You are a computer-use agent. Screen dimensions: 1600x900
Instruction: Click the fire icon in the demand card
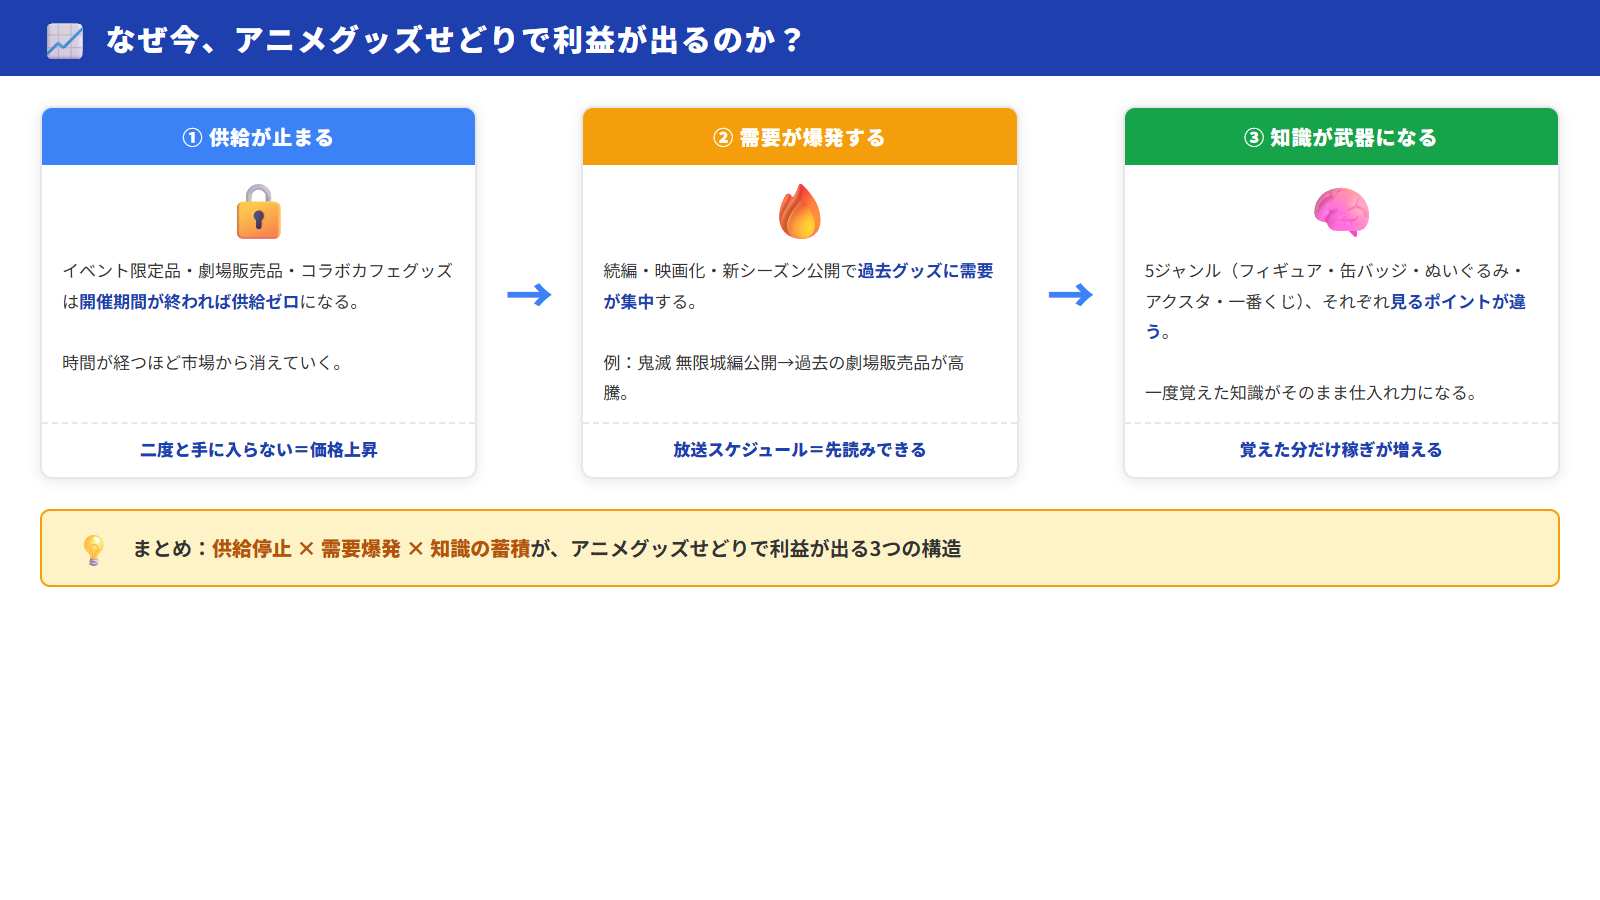pyautogui.click(x=799, y=211)
